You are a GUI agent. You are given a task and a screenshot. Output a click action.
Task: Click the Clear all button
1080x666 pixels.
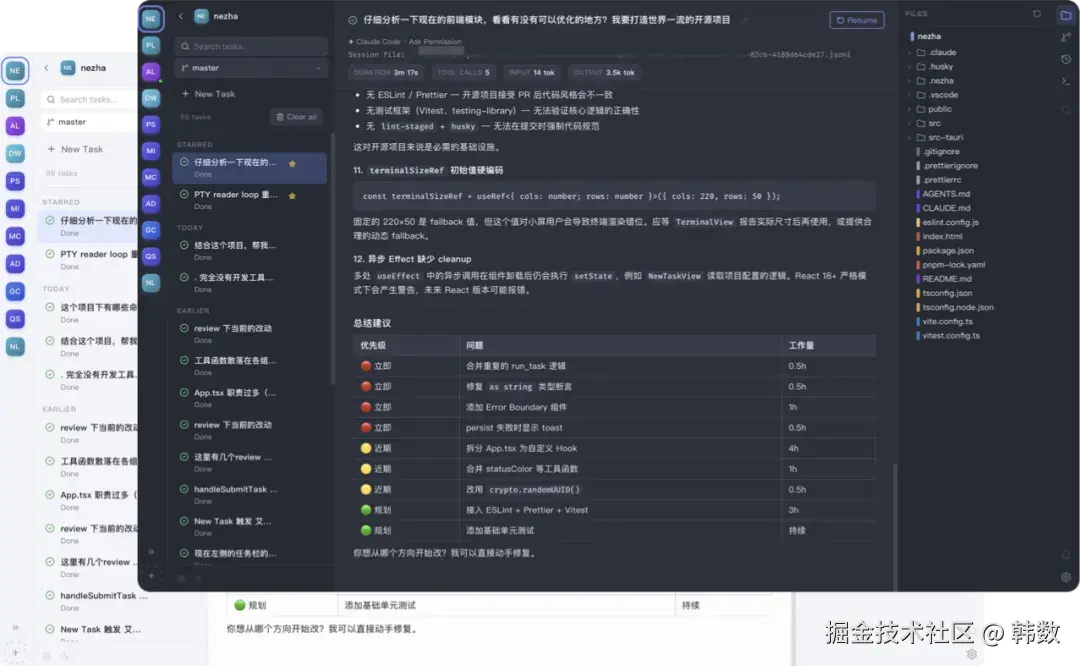point(296,117)
